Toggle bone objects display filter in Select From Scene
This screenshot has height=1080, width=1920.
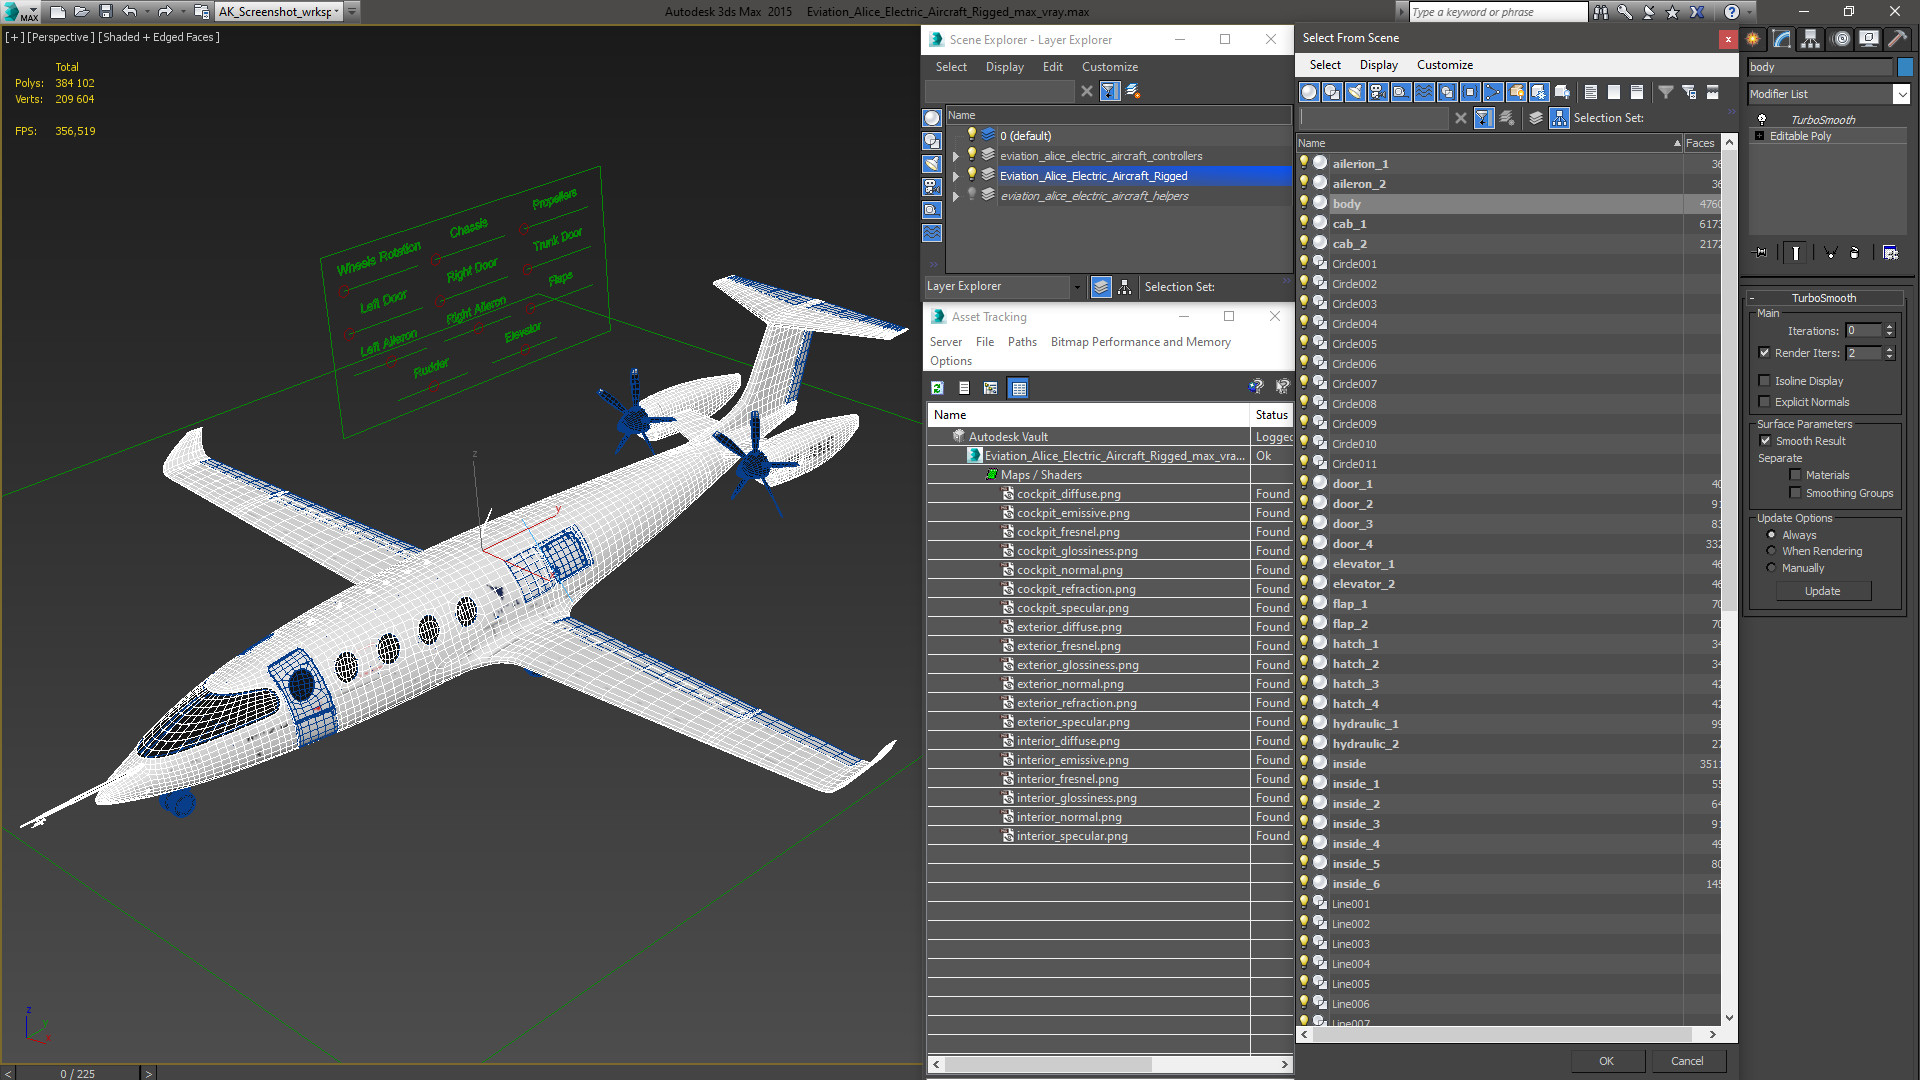[x=1493, y=92]
